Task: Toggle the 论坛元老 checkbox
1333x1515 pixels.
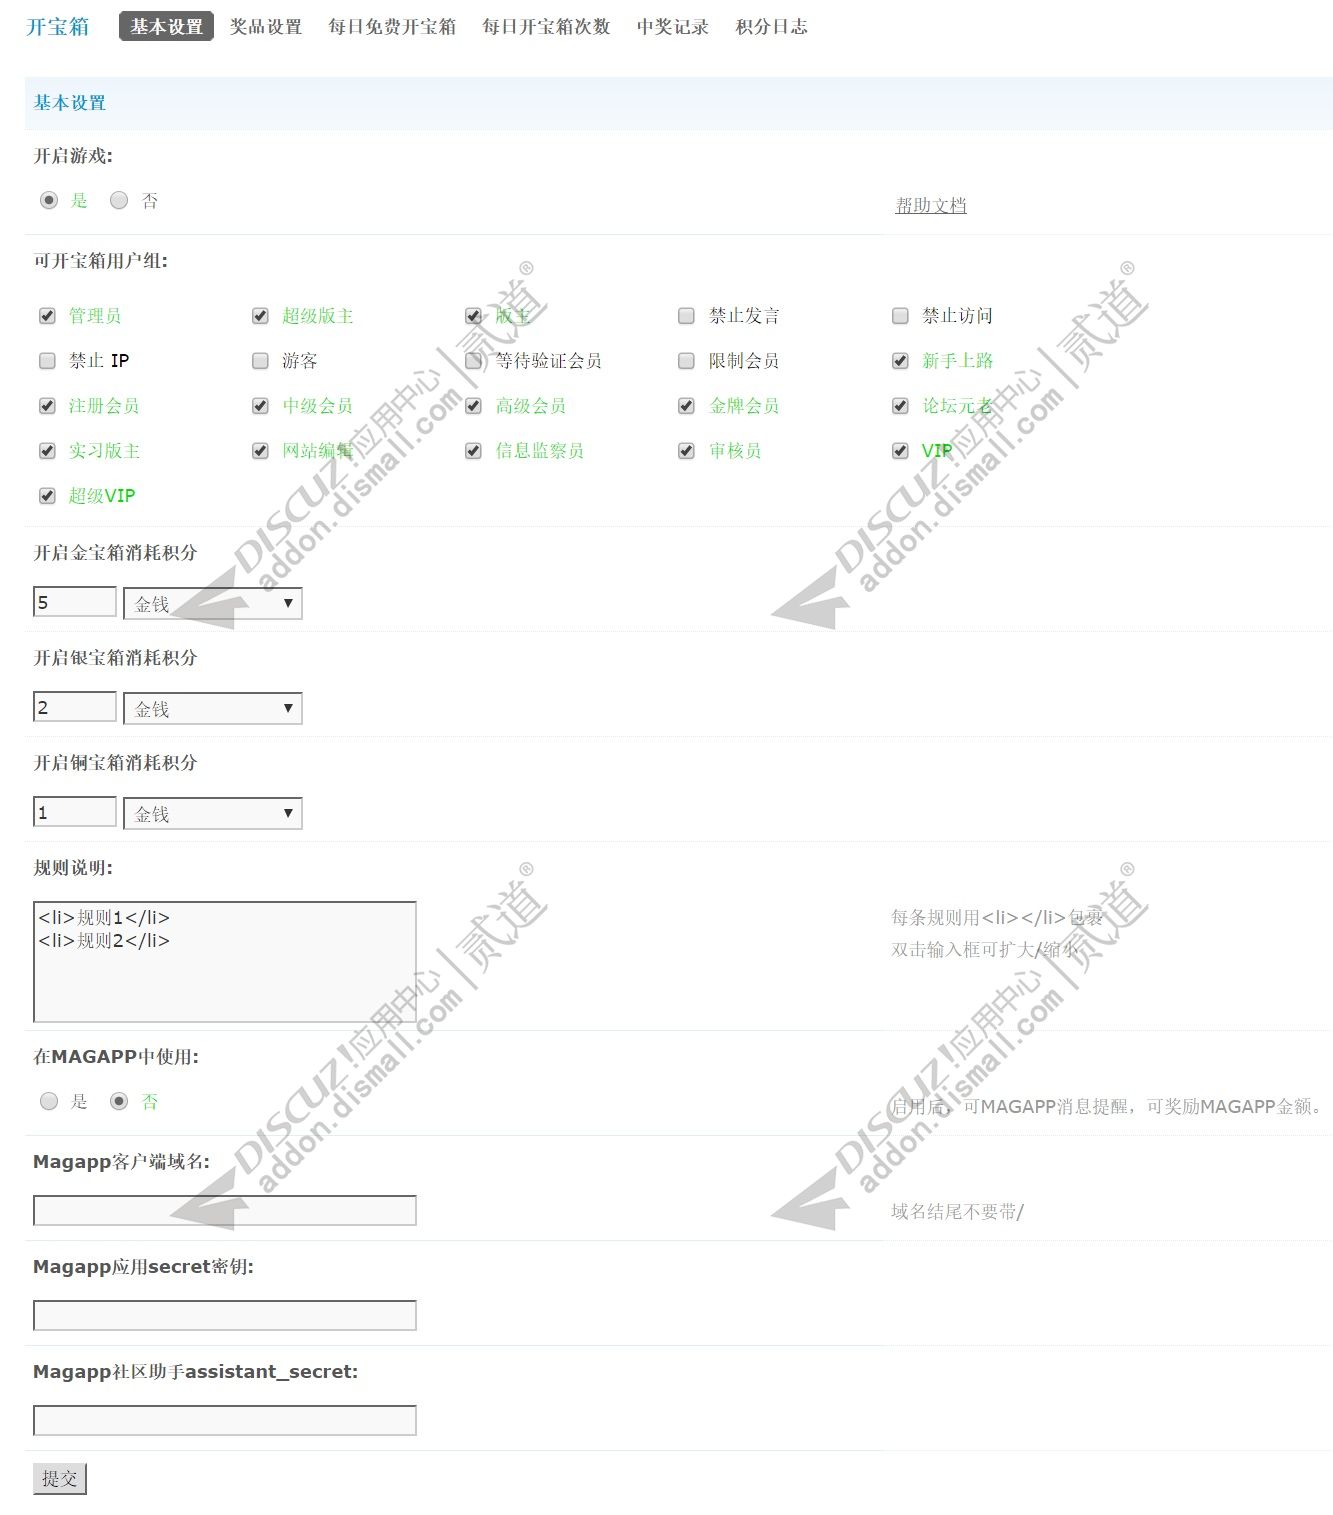Action: tap(900, 406)
